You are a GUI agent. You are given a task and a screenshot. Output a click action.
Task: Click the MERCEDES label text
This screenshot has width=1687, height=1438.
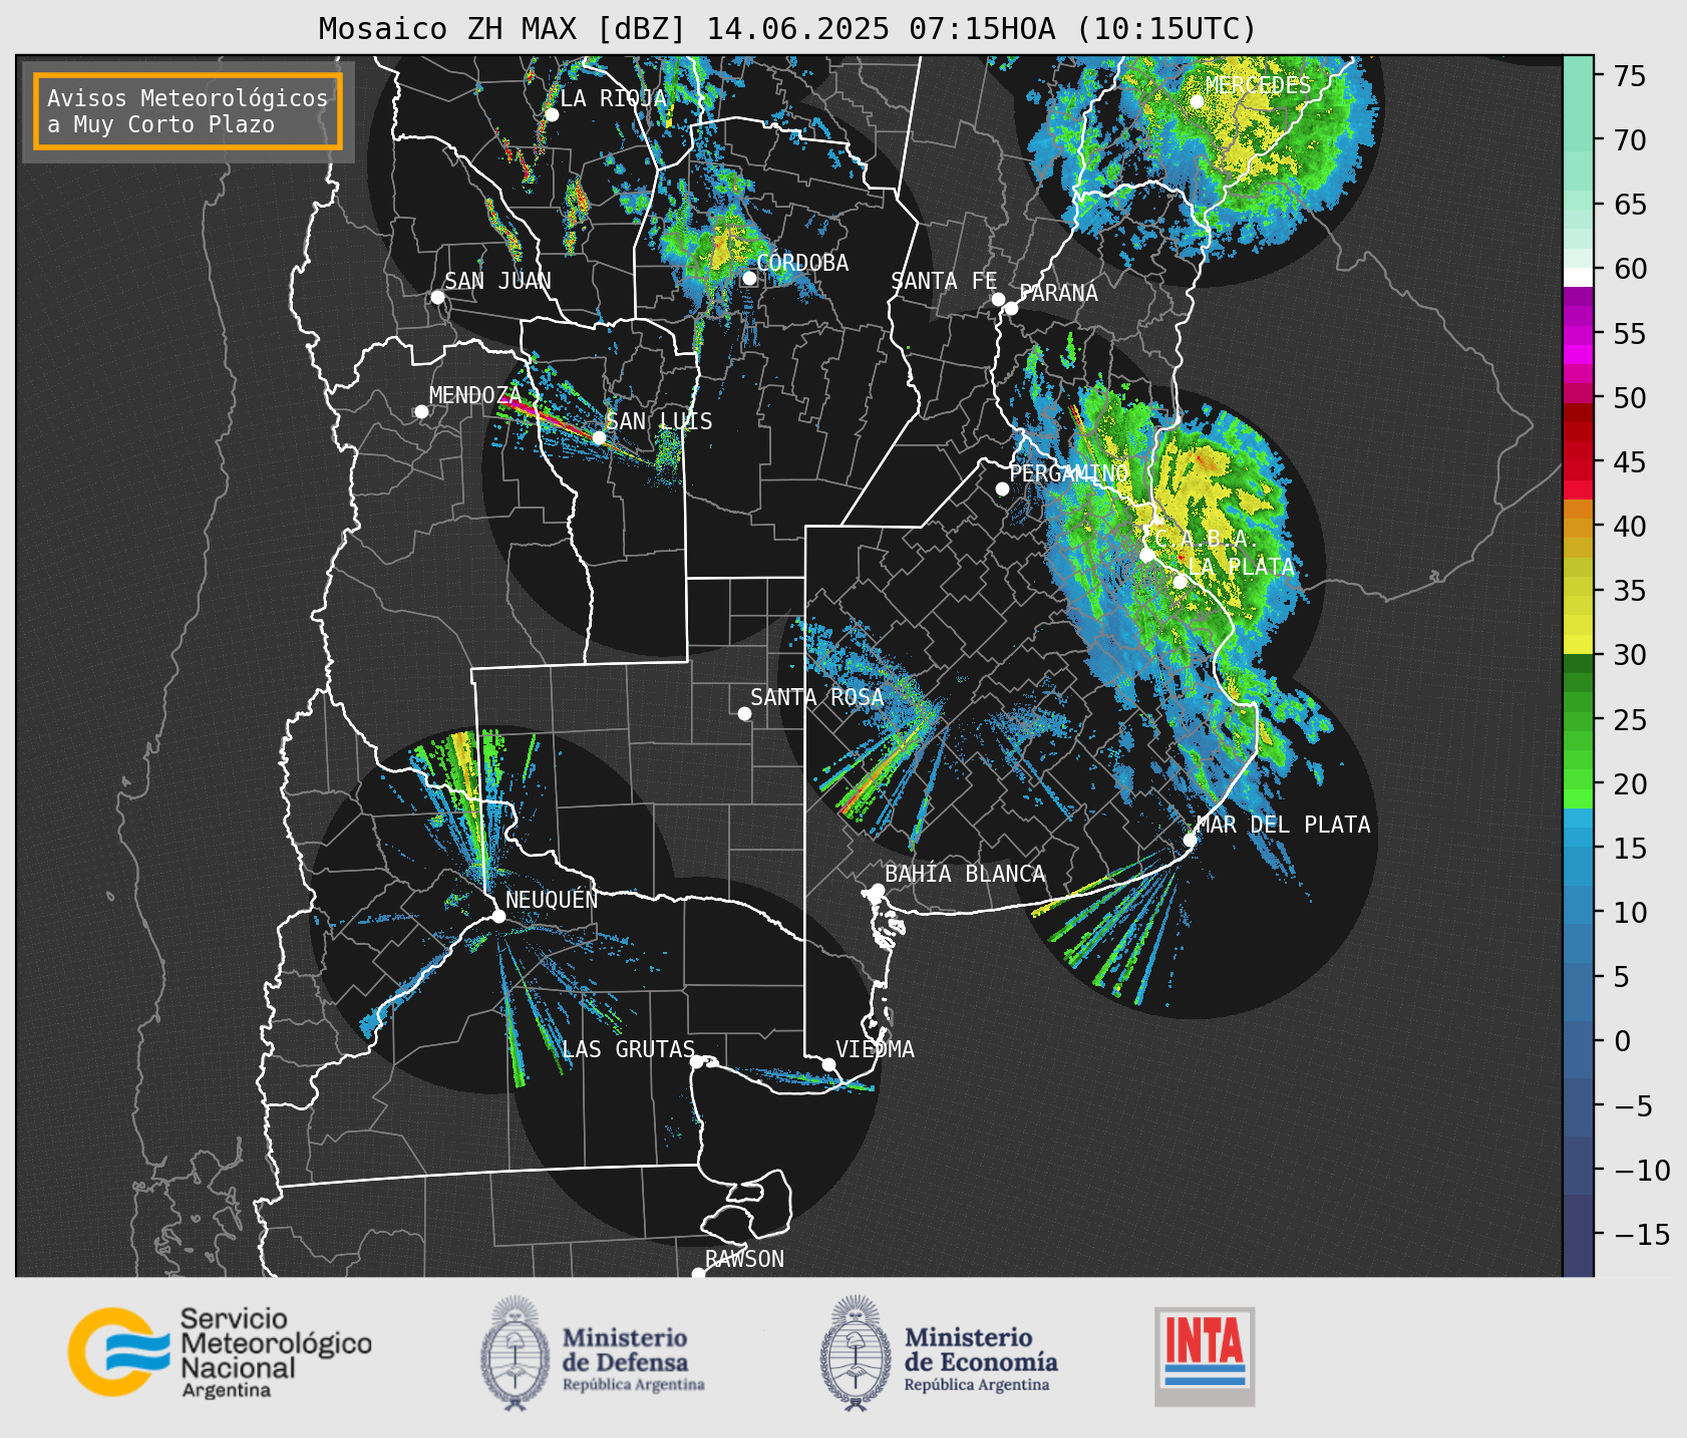click(1258, 86)
